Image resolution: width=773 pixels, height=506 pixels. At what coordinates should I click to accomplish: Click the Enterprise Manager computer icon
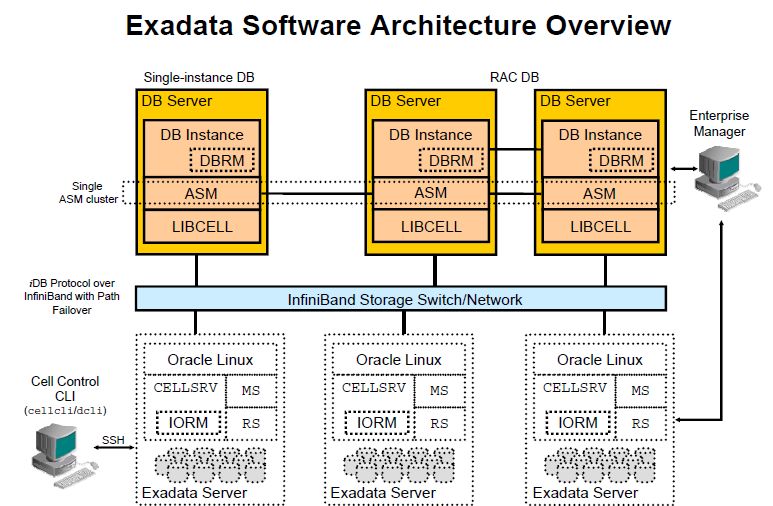[x=728, y=181]
